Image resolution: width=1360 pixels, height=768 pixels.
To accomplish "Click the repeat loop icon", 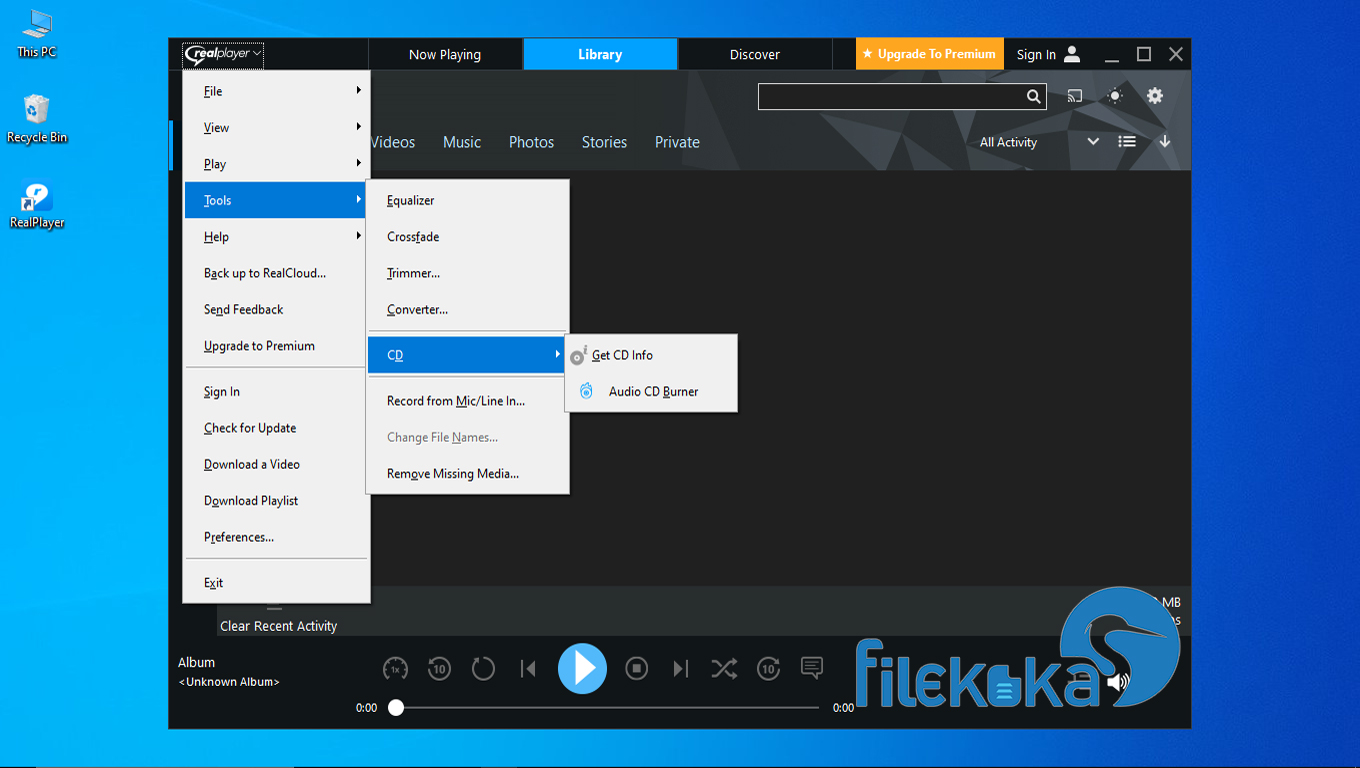I will [483, 669].
